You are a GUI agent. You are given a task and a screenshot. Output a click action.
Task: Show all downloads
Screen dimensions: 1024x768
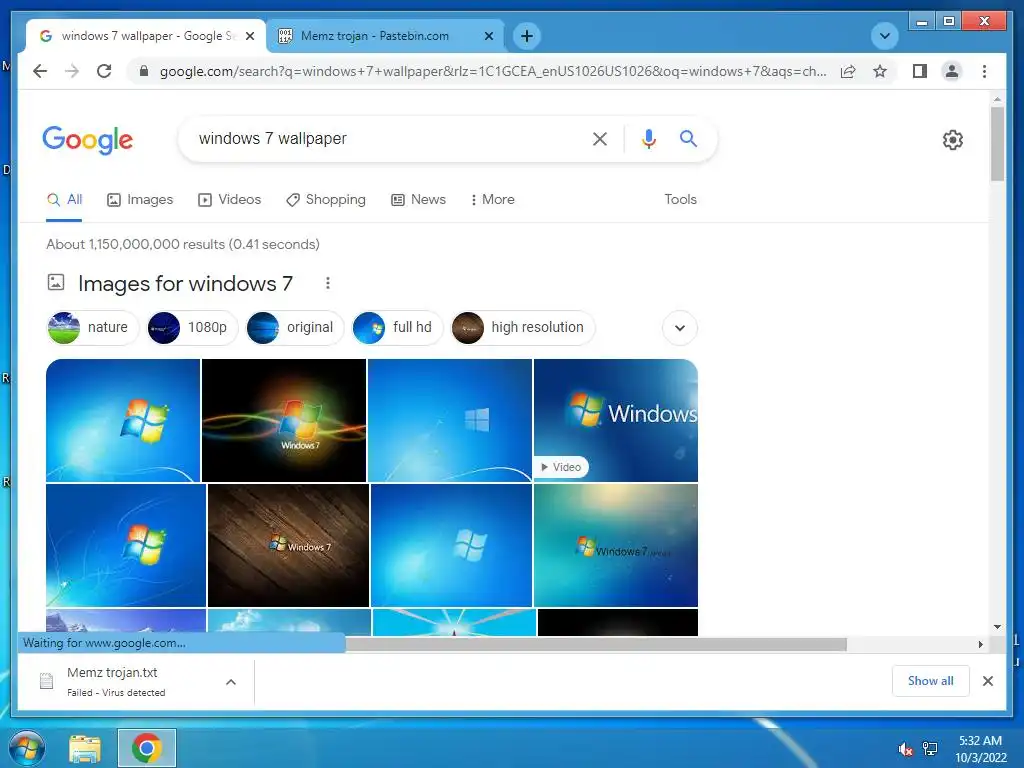pyautogui.click(x=930, y=681)
